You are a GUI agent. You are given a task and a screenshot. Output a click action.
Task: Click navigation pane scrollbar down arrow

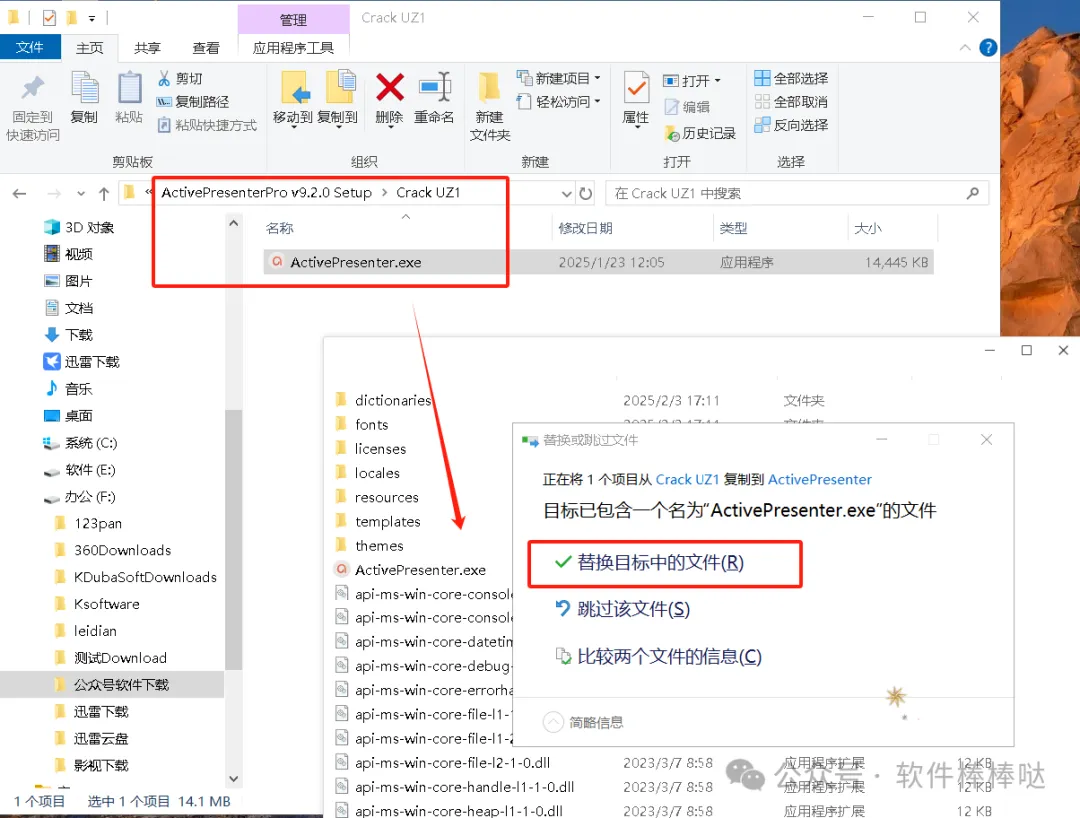pos(233,779)
